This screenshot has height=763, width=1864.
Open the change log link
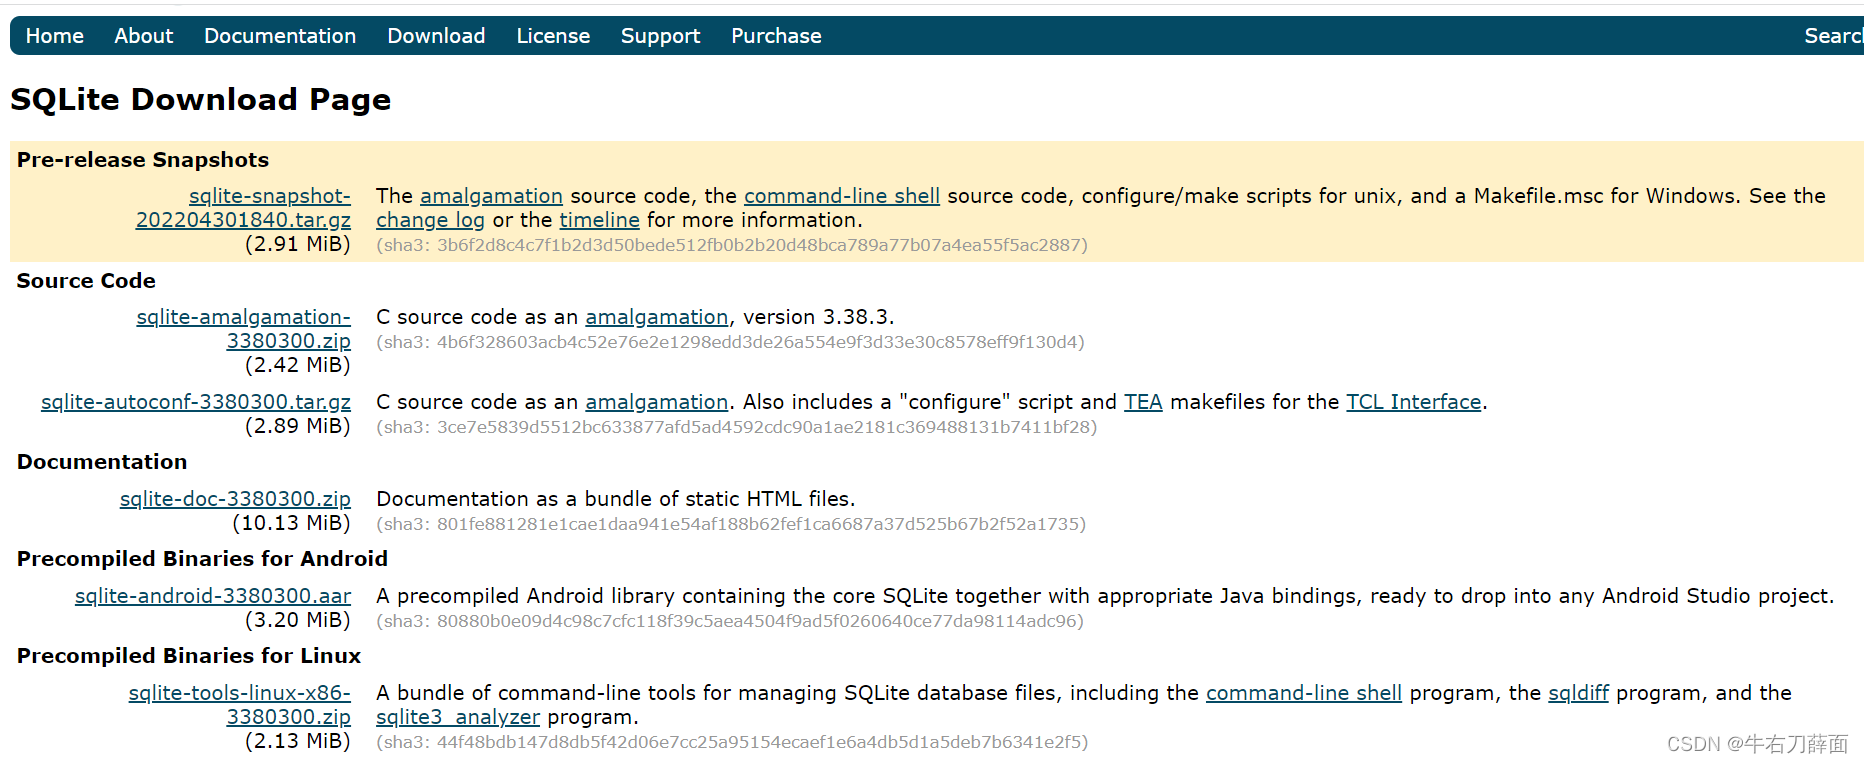[430, 220]
